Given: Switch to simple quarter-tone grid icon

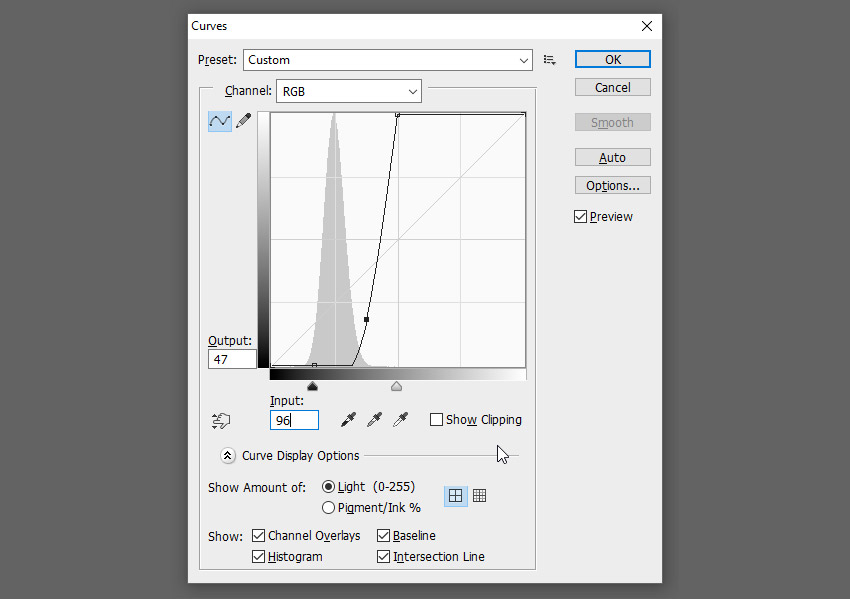Looking at the screenshot, I should 455,495.
